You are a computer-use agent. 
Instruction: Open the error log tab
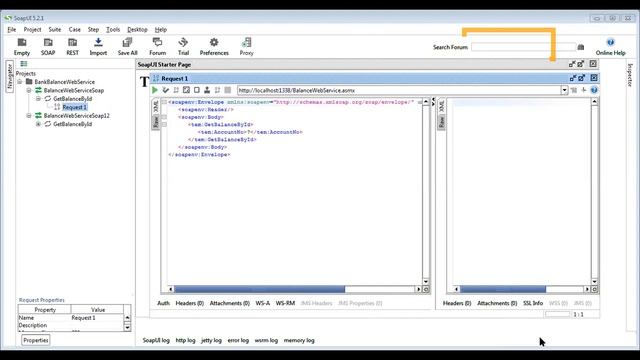[238, 340]
